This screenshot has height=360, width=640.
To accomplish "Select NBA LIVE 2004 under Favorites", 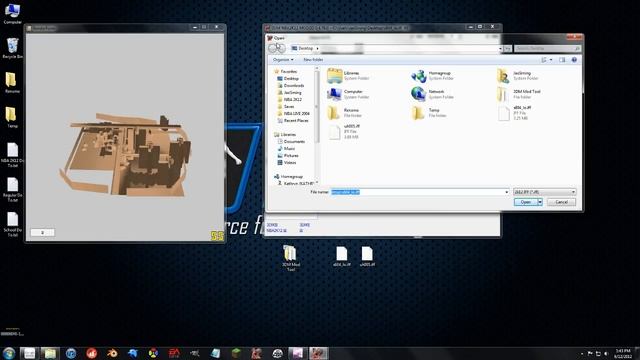I will 293,113.
